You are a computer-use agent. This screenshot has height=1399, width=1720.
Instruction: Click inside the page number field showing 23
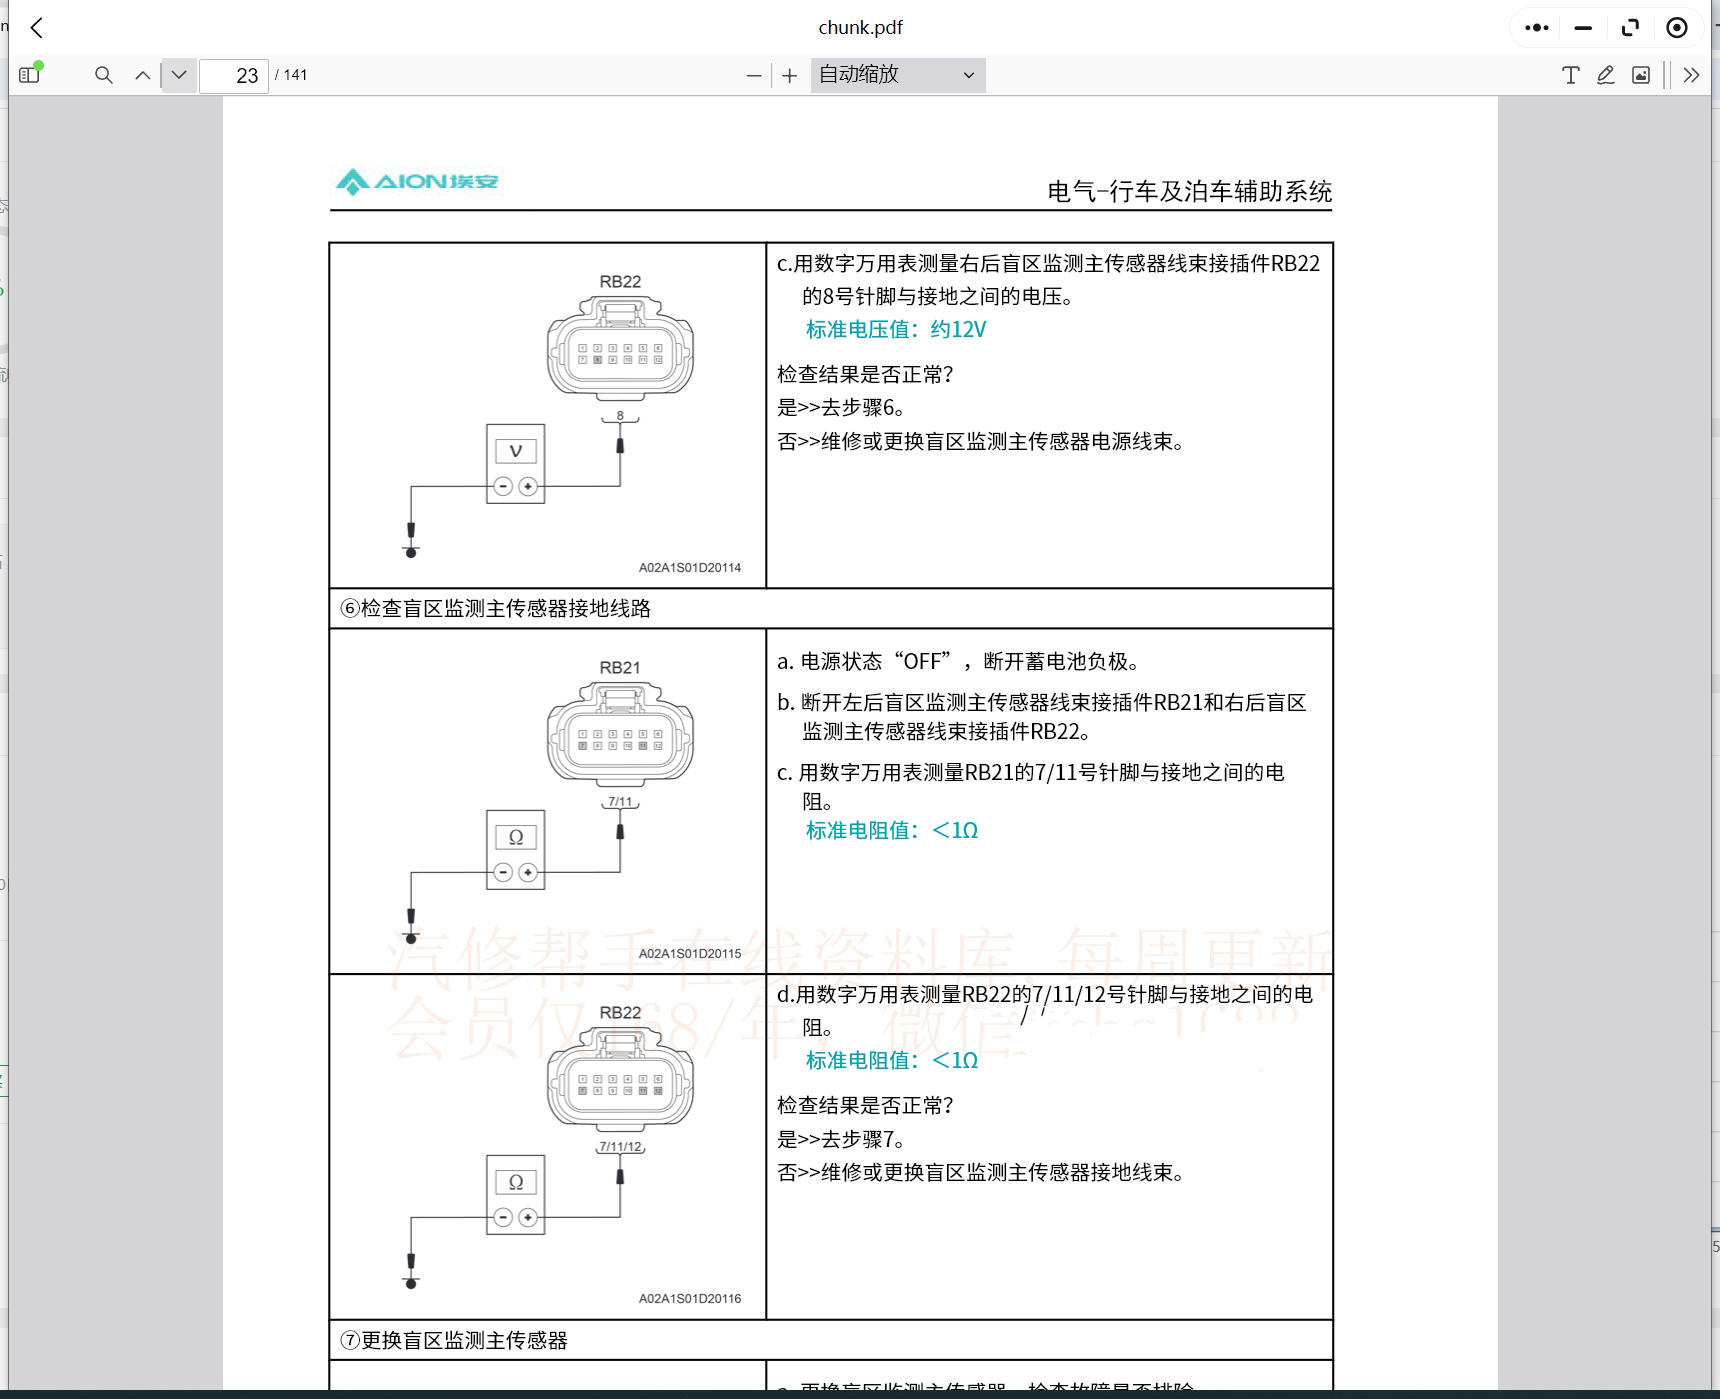point(235,76)
